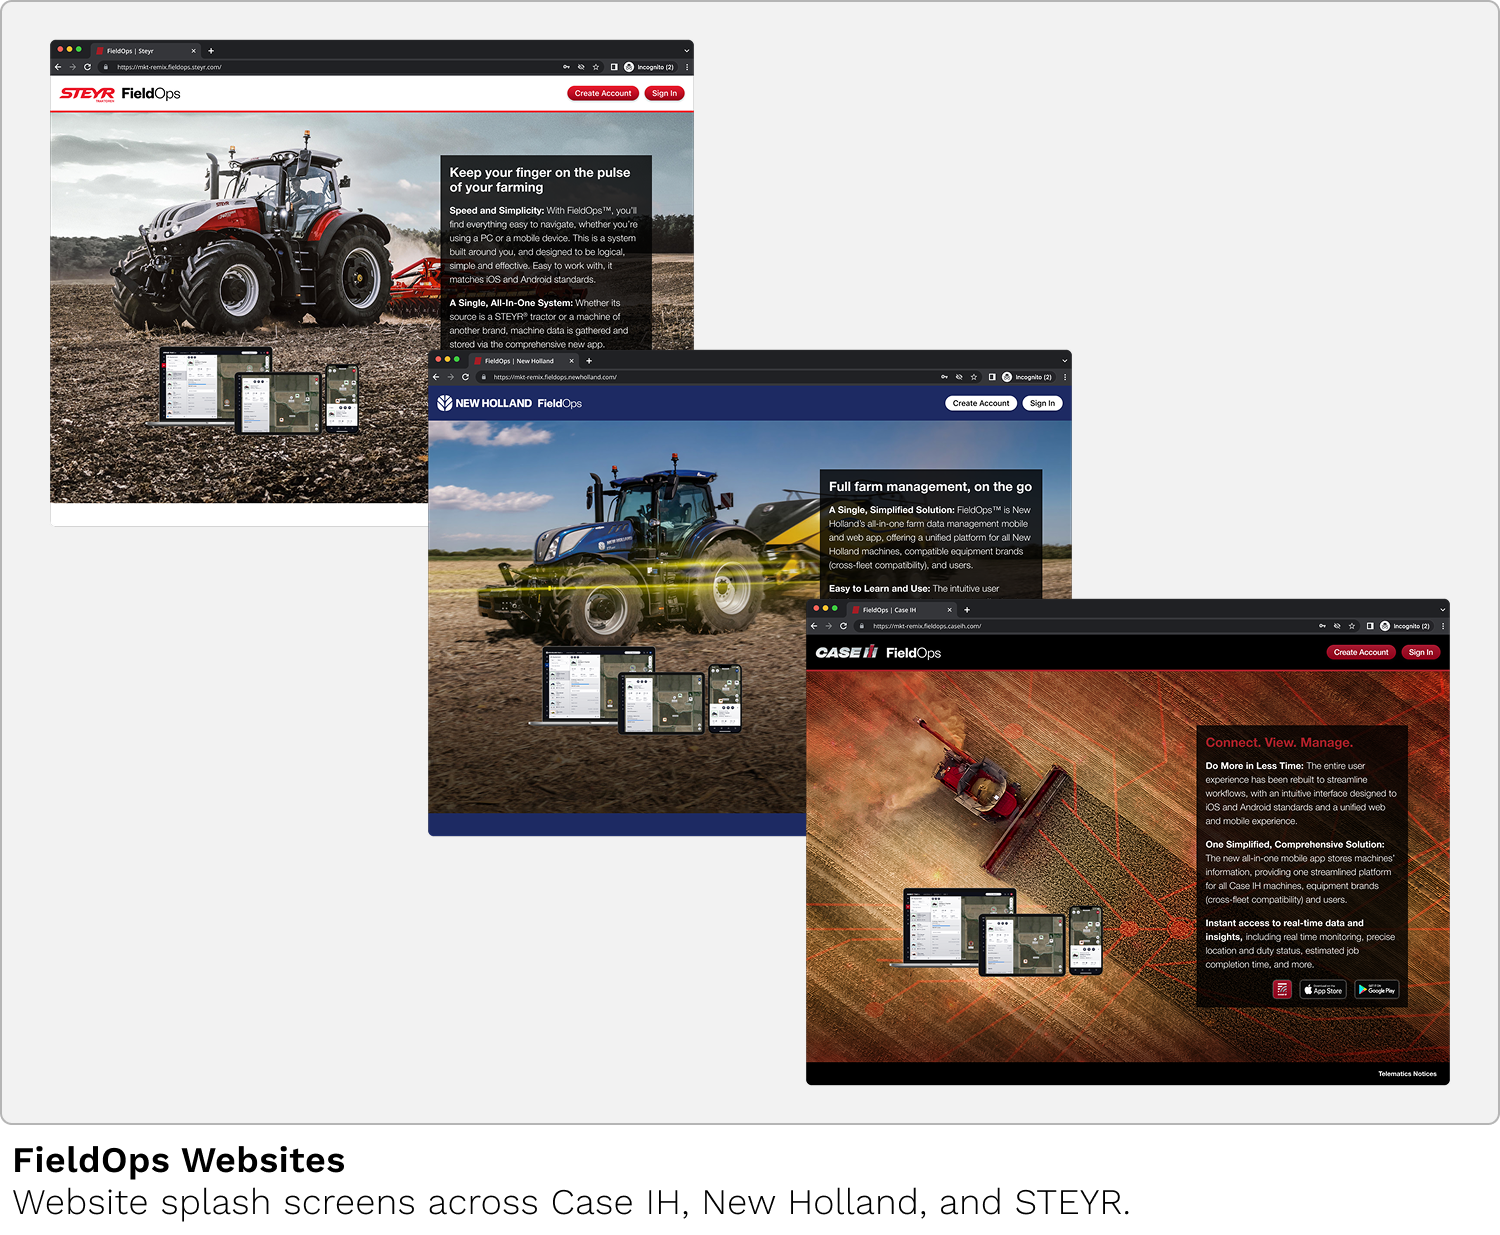Open the side panel icon in the New Holland window

(992, 377)
